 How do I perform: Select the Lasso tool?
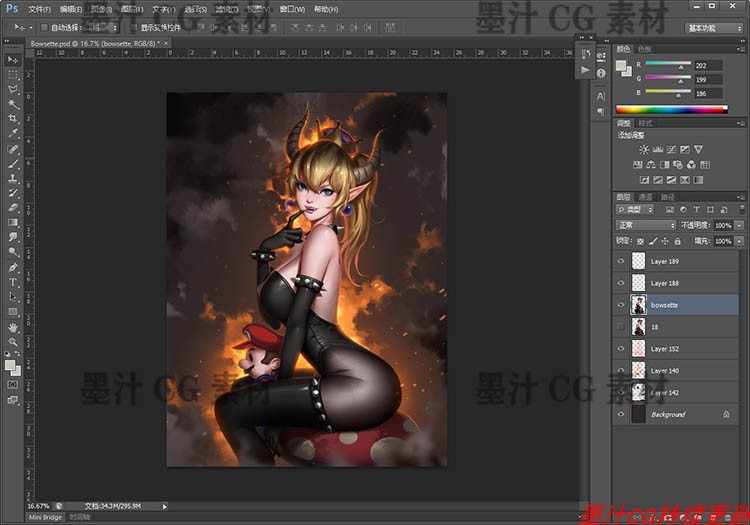(x=12, y=89)
